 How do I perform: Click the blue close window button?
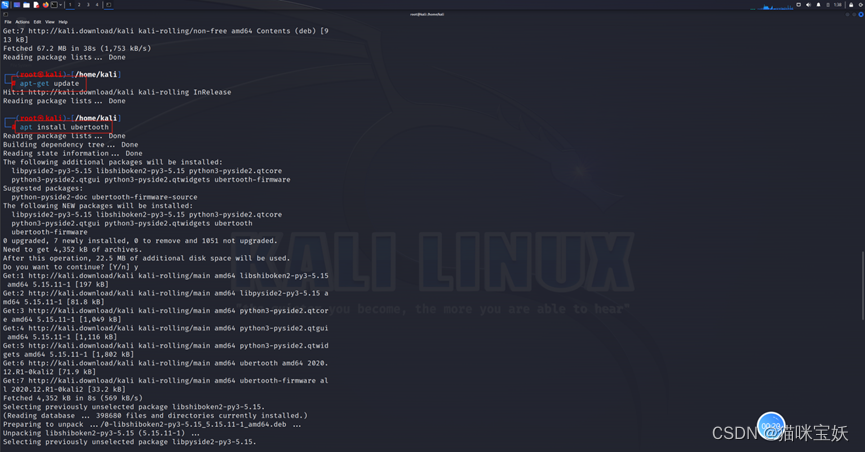(x=861, y=14)
